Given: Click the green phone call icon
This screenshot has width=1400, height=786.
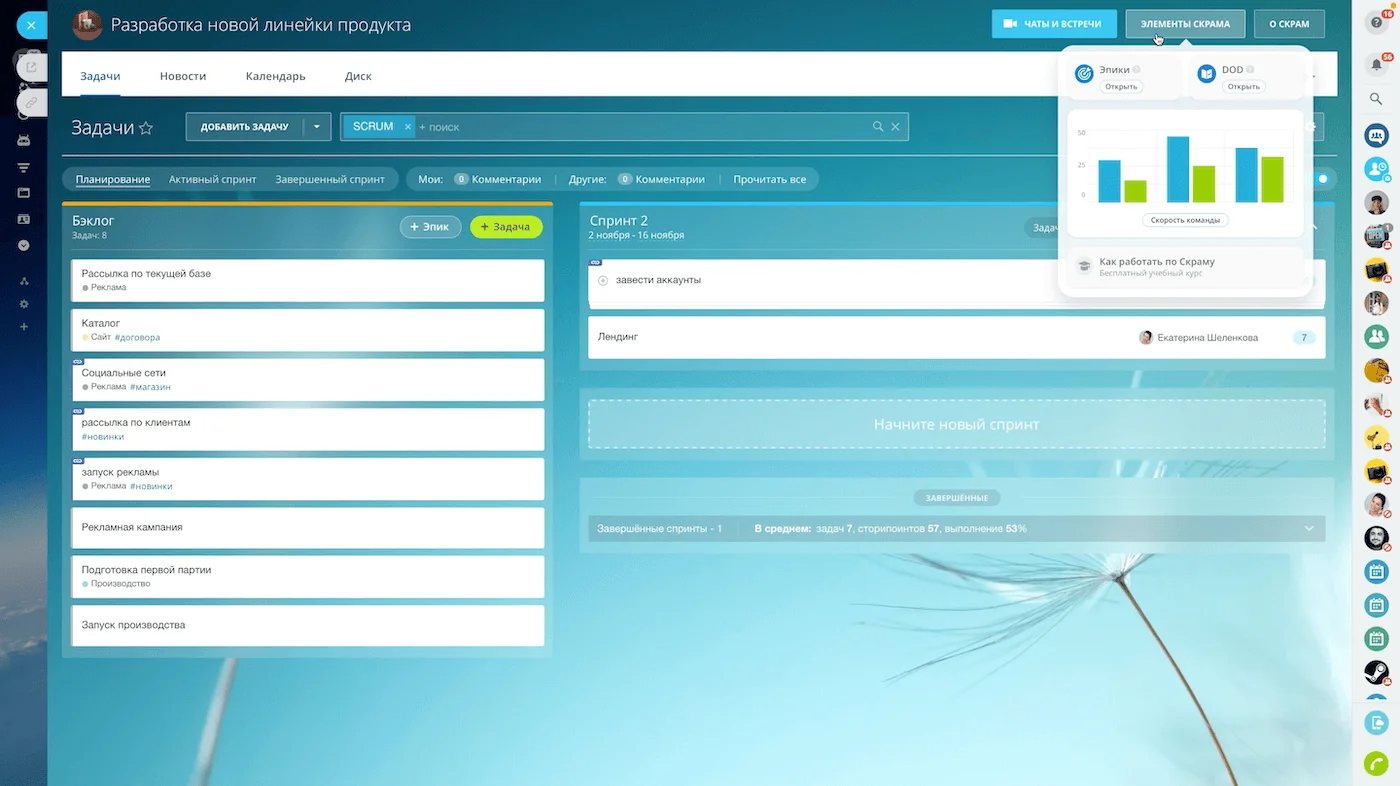Looking at the screenshot, I should pyautogui.click(x=1376, y=763).
